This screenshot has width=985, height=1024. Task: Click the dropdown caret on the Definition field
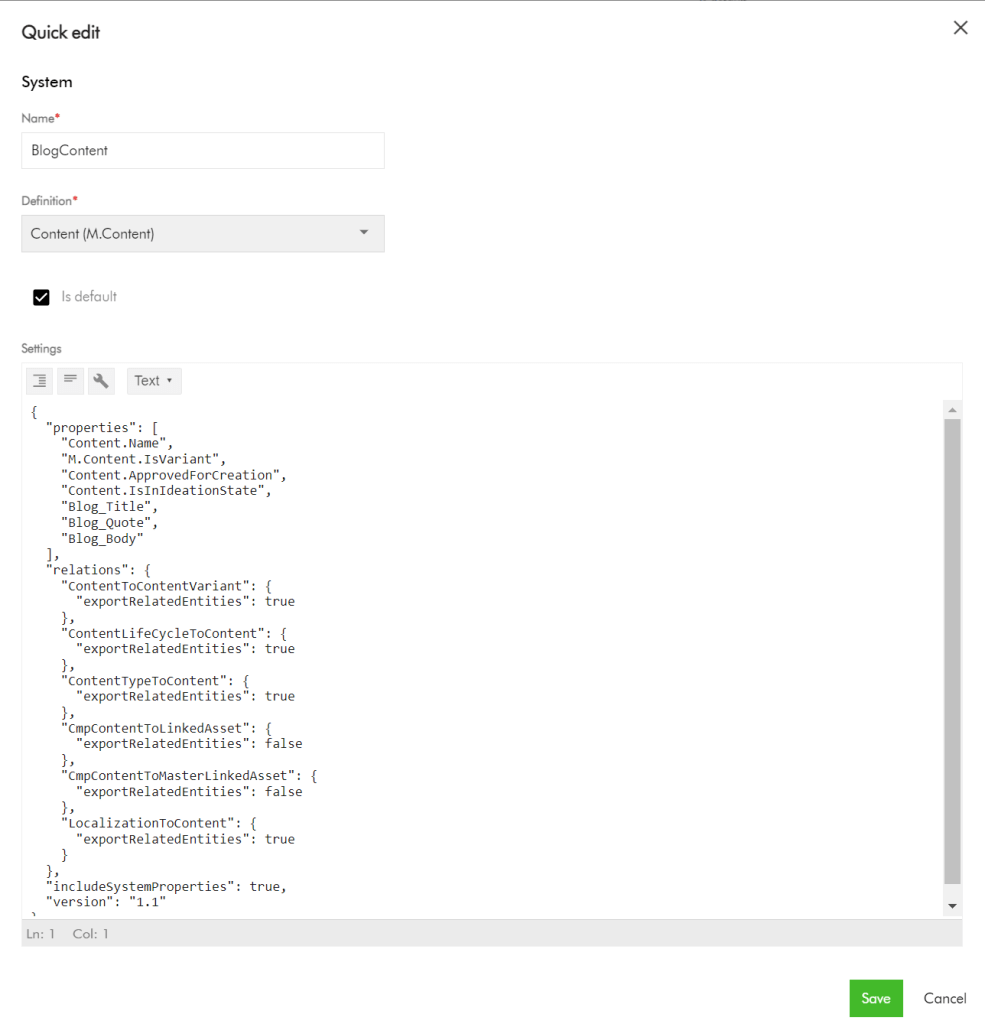364,233
